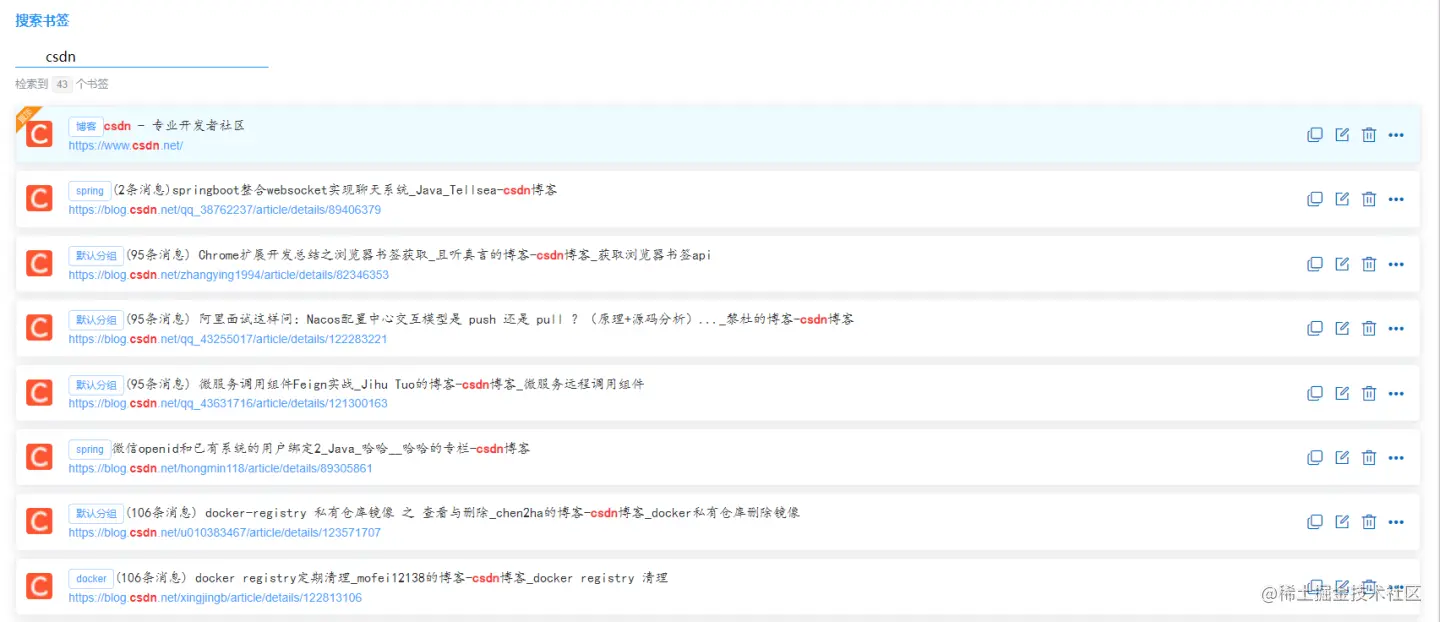Delete the 微服务调用组件Feign实战 bookmark
This screenshot has height=622, width=1440.
point(1369,393)
